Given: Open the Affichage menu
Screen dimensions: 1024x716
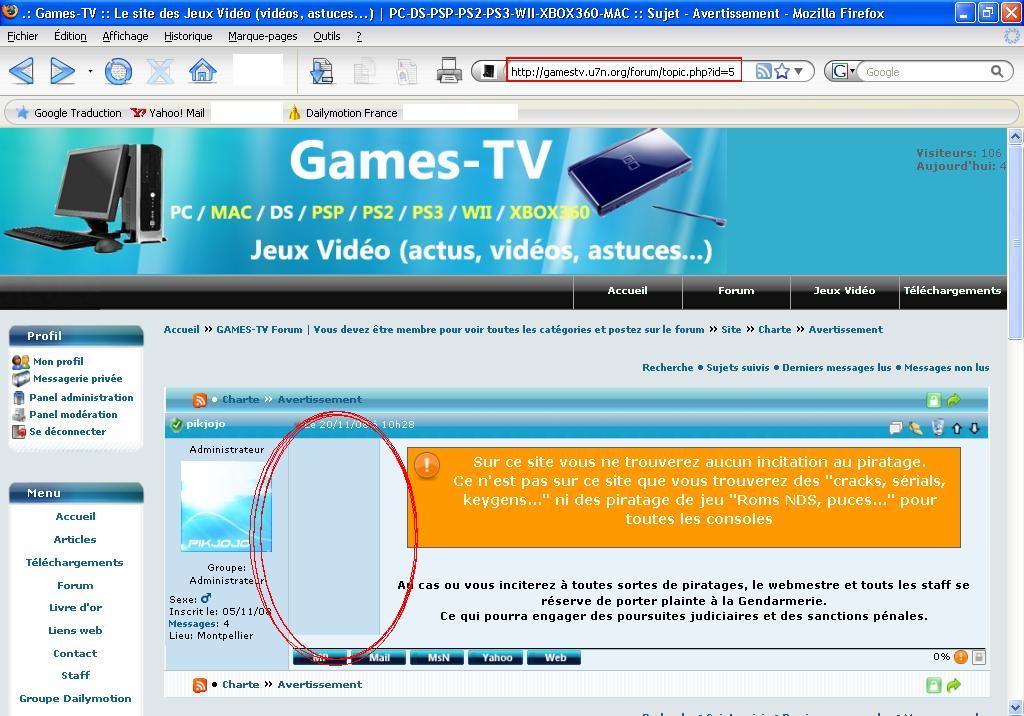Looking at the screenshot, I should [x=125, y=36].
